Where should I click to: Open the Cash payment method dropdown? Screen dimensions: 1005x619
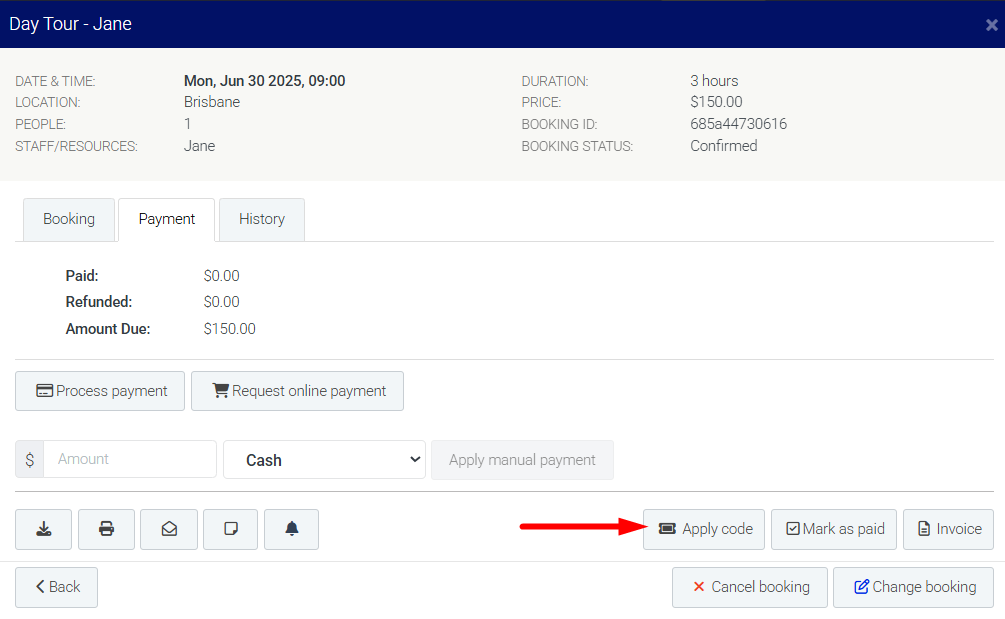324,460
